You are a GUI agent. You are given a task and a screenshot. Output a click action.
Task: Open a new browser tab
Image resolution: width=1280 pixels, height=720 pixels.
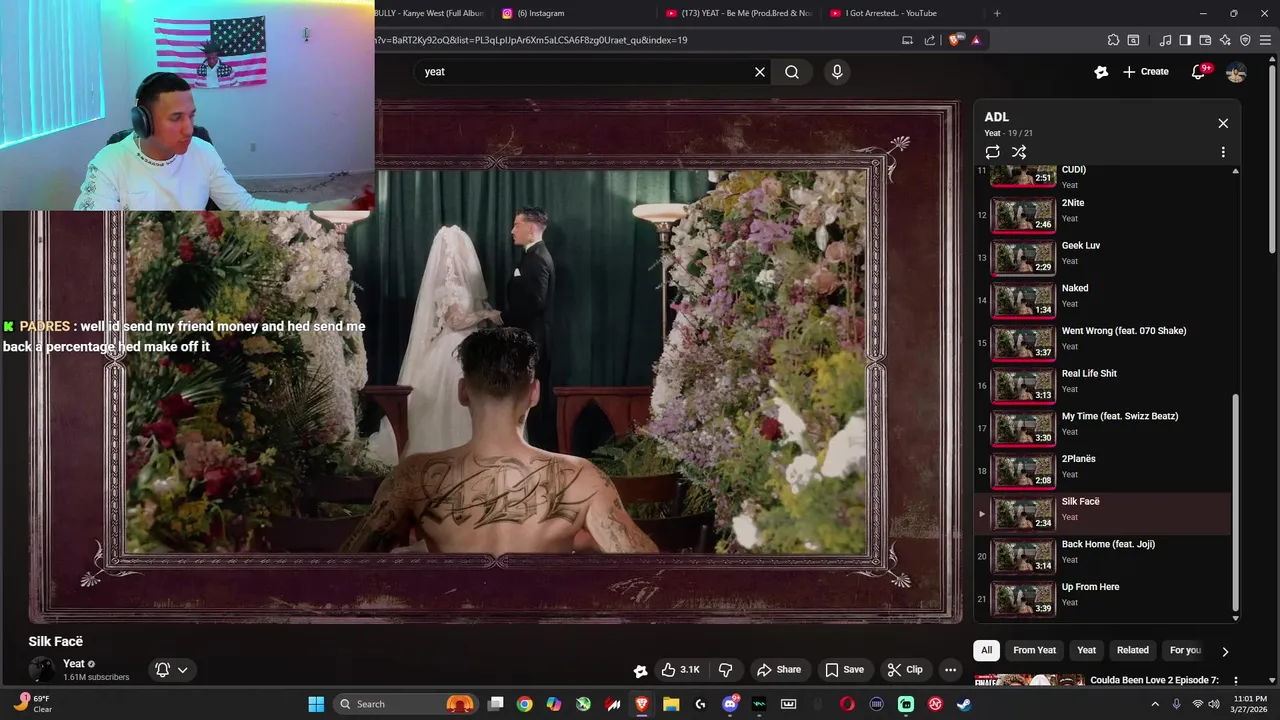click(x=997, y=13)
